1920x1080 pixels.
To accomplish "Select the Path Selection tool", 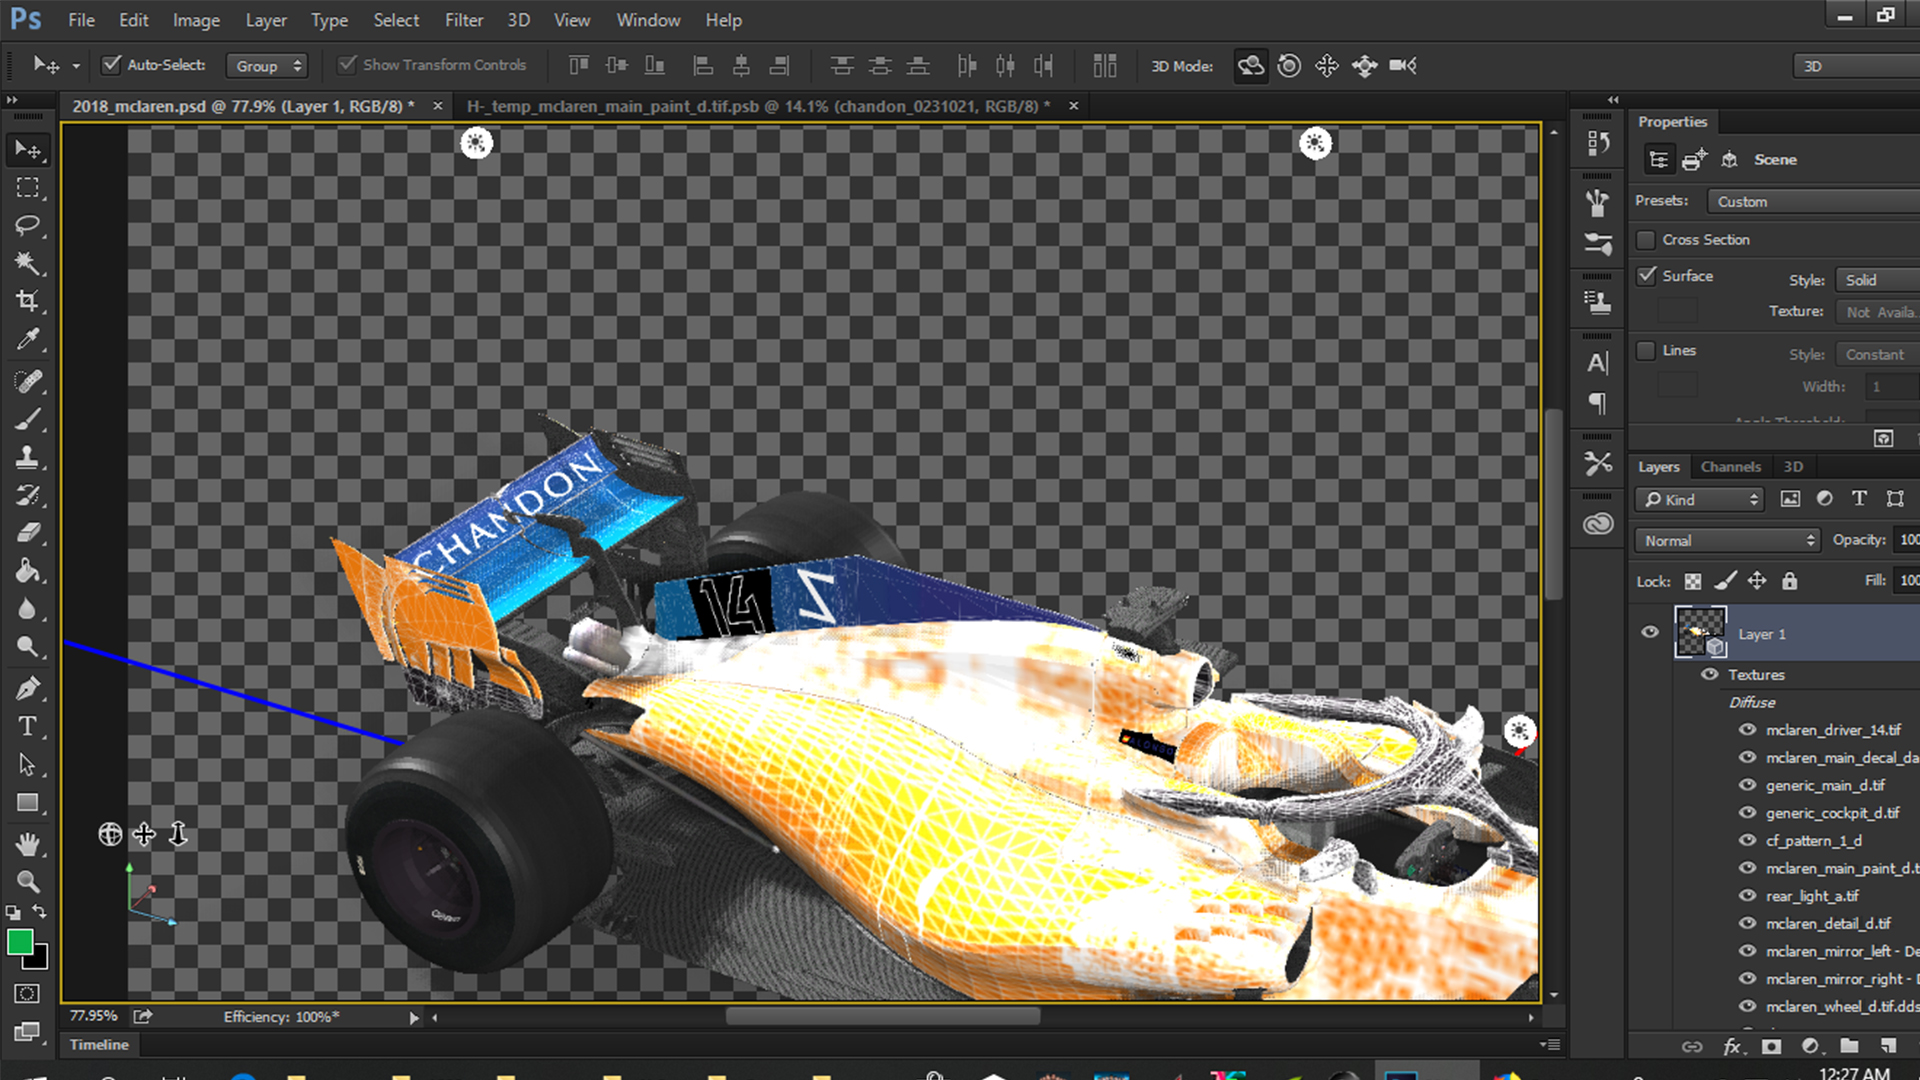I will [x=27, y=765].
